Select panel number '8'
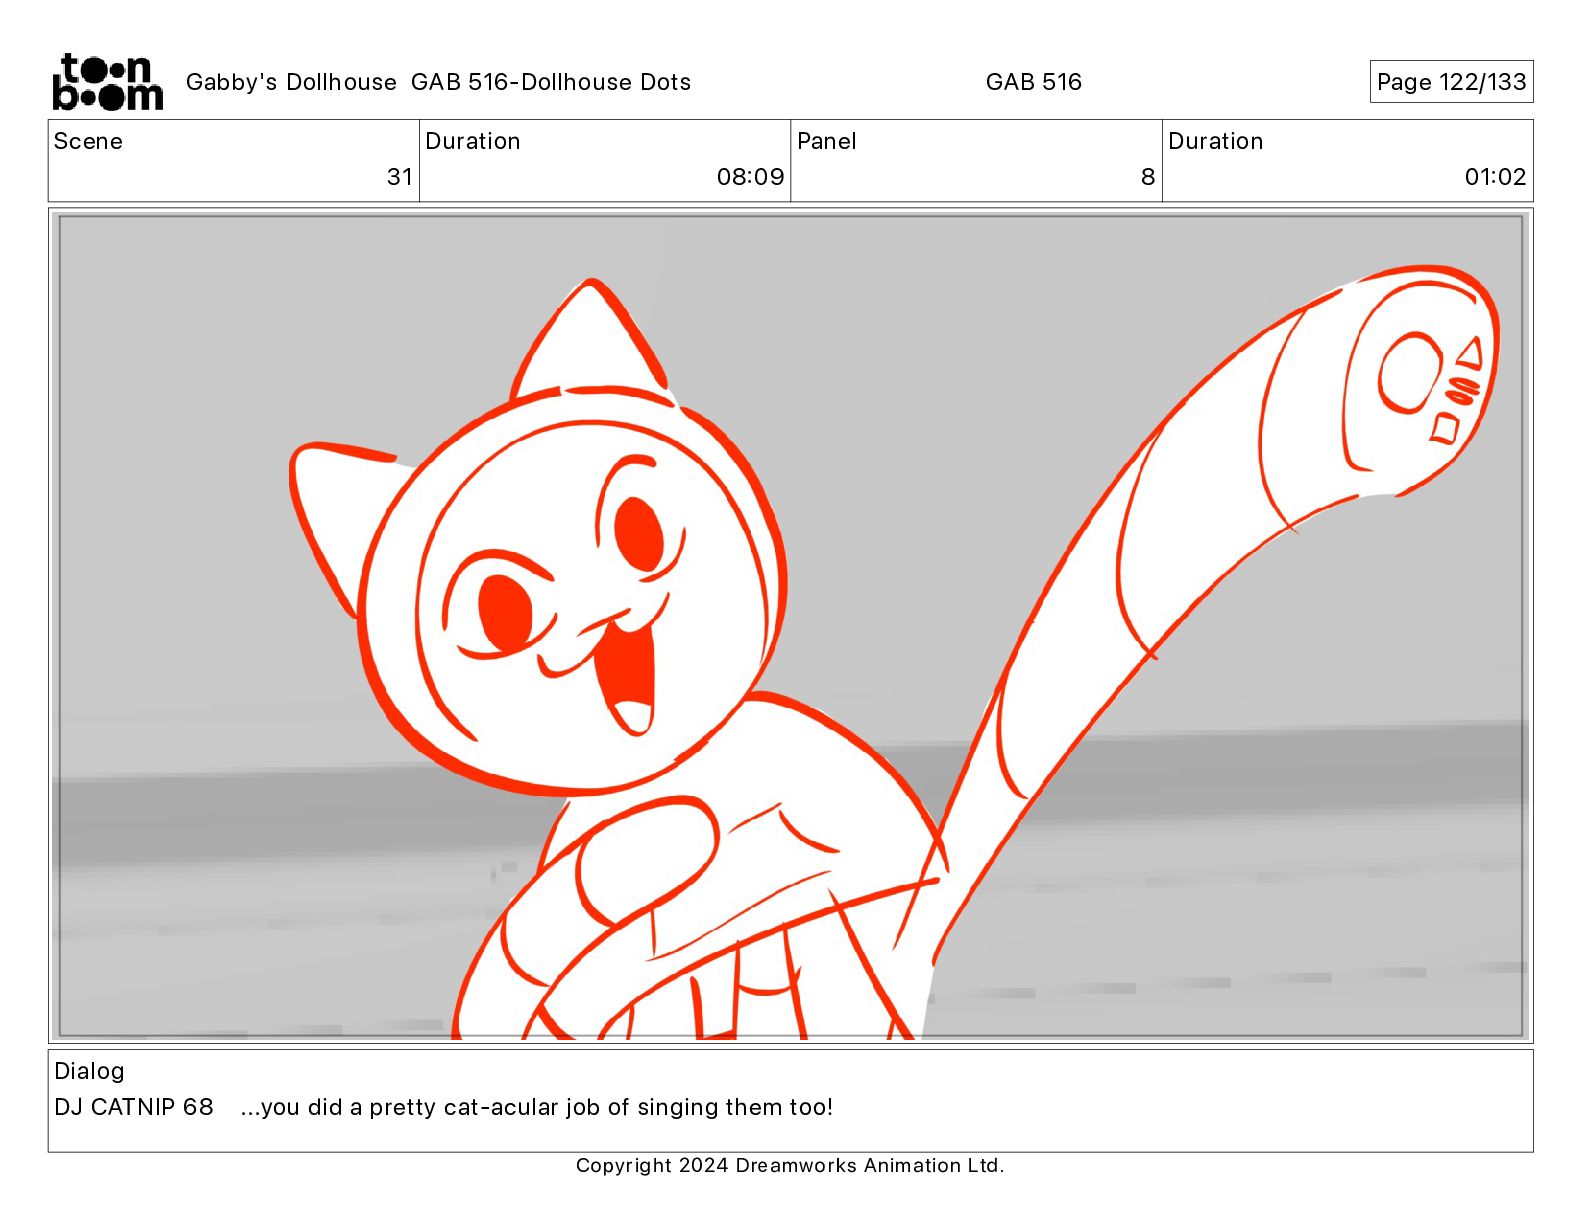 (1148, 177)
